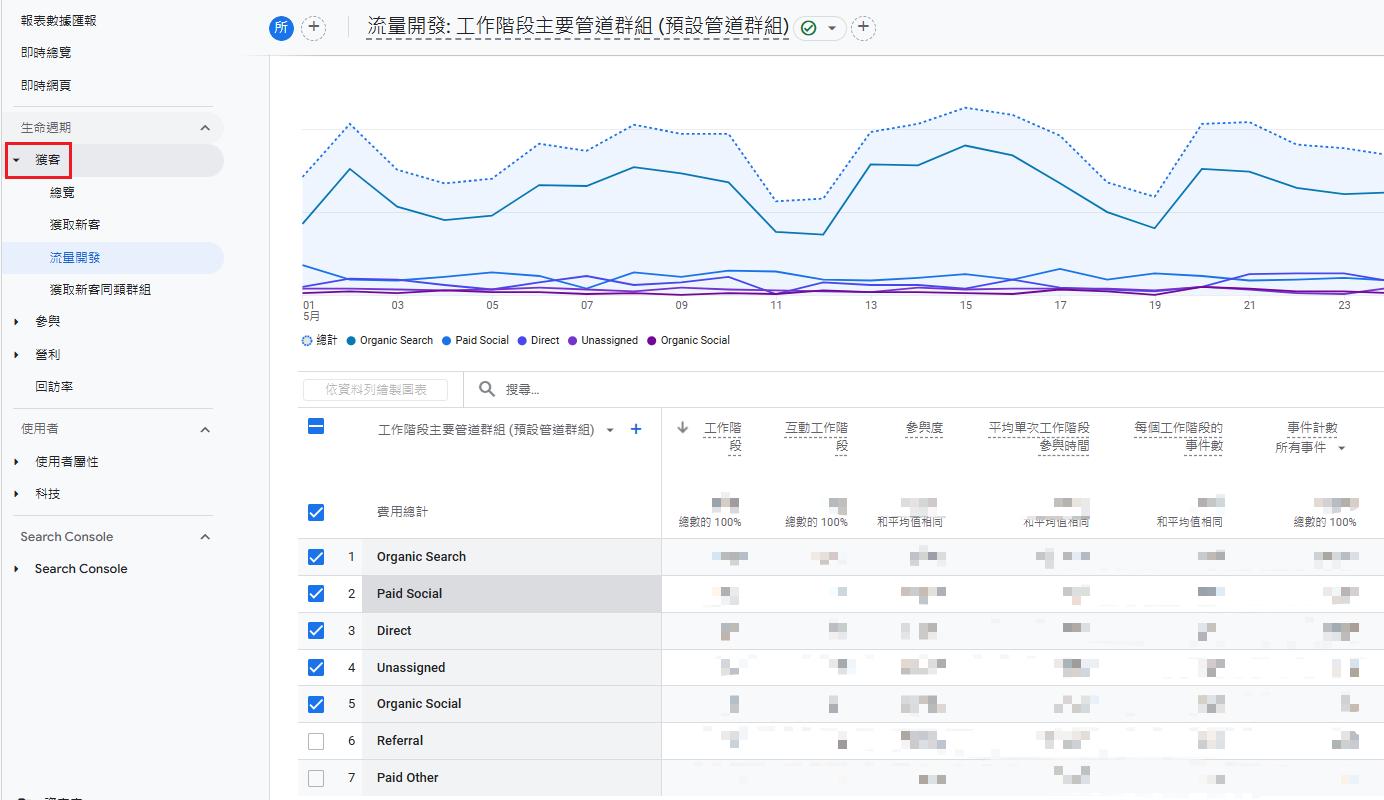Image resolution: width=1384 pixels, height=800 pixels.
Task: Collapse the '獲客' tree arrow
Action: click(16, 160)
